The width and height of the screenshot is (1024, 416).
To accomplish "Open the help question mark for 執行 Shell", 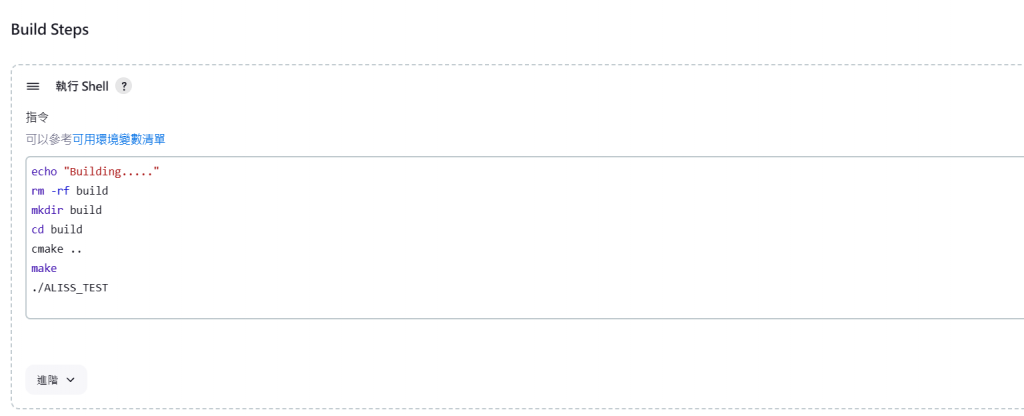I will (123, 86).
